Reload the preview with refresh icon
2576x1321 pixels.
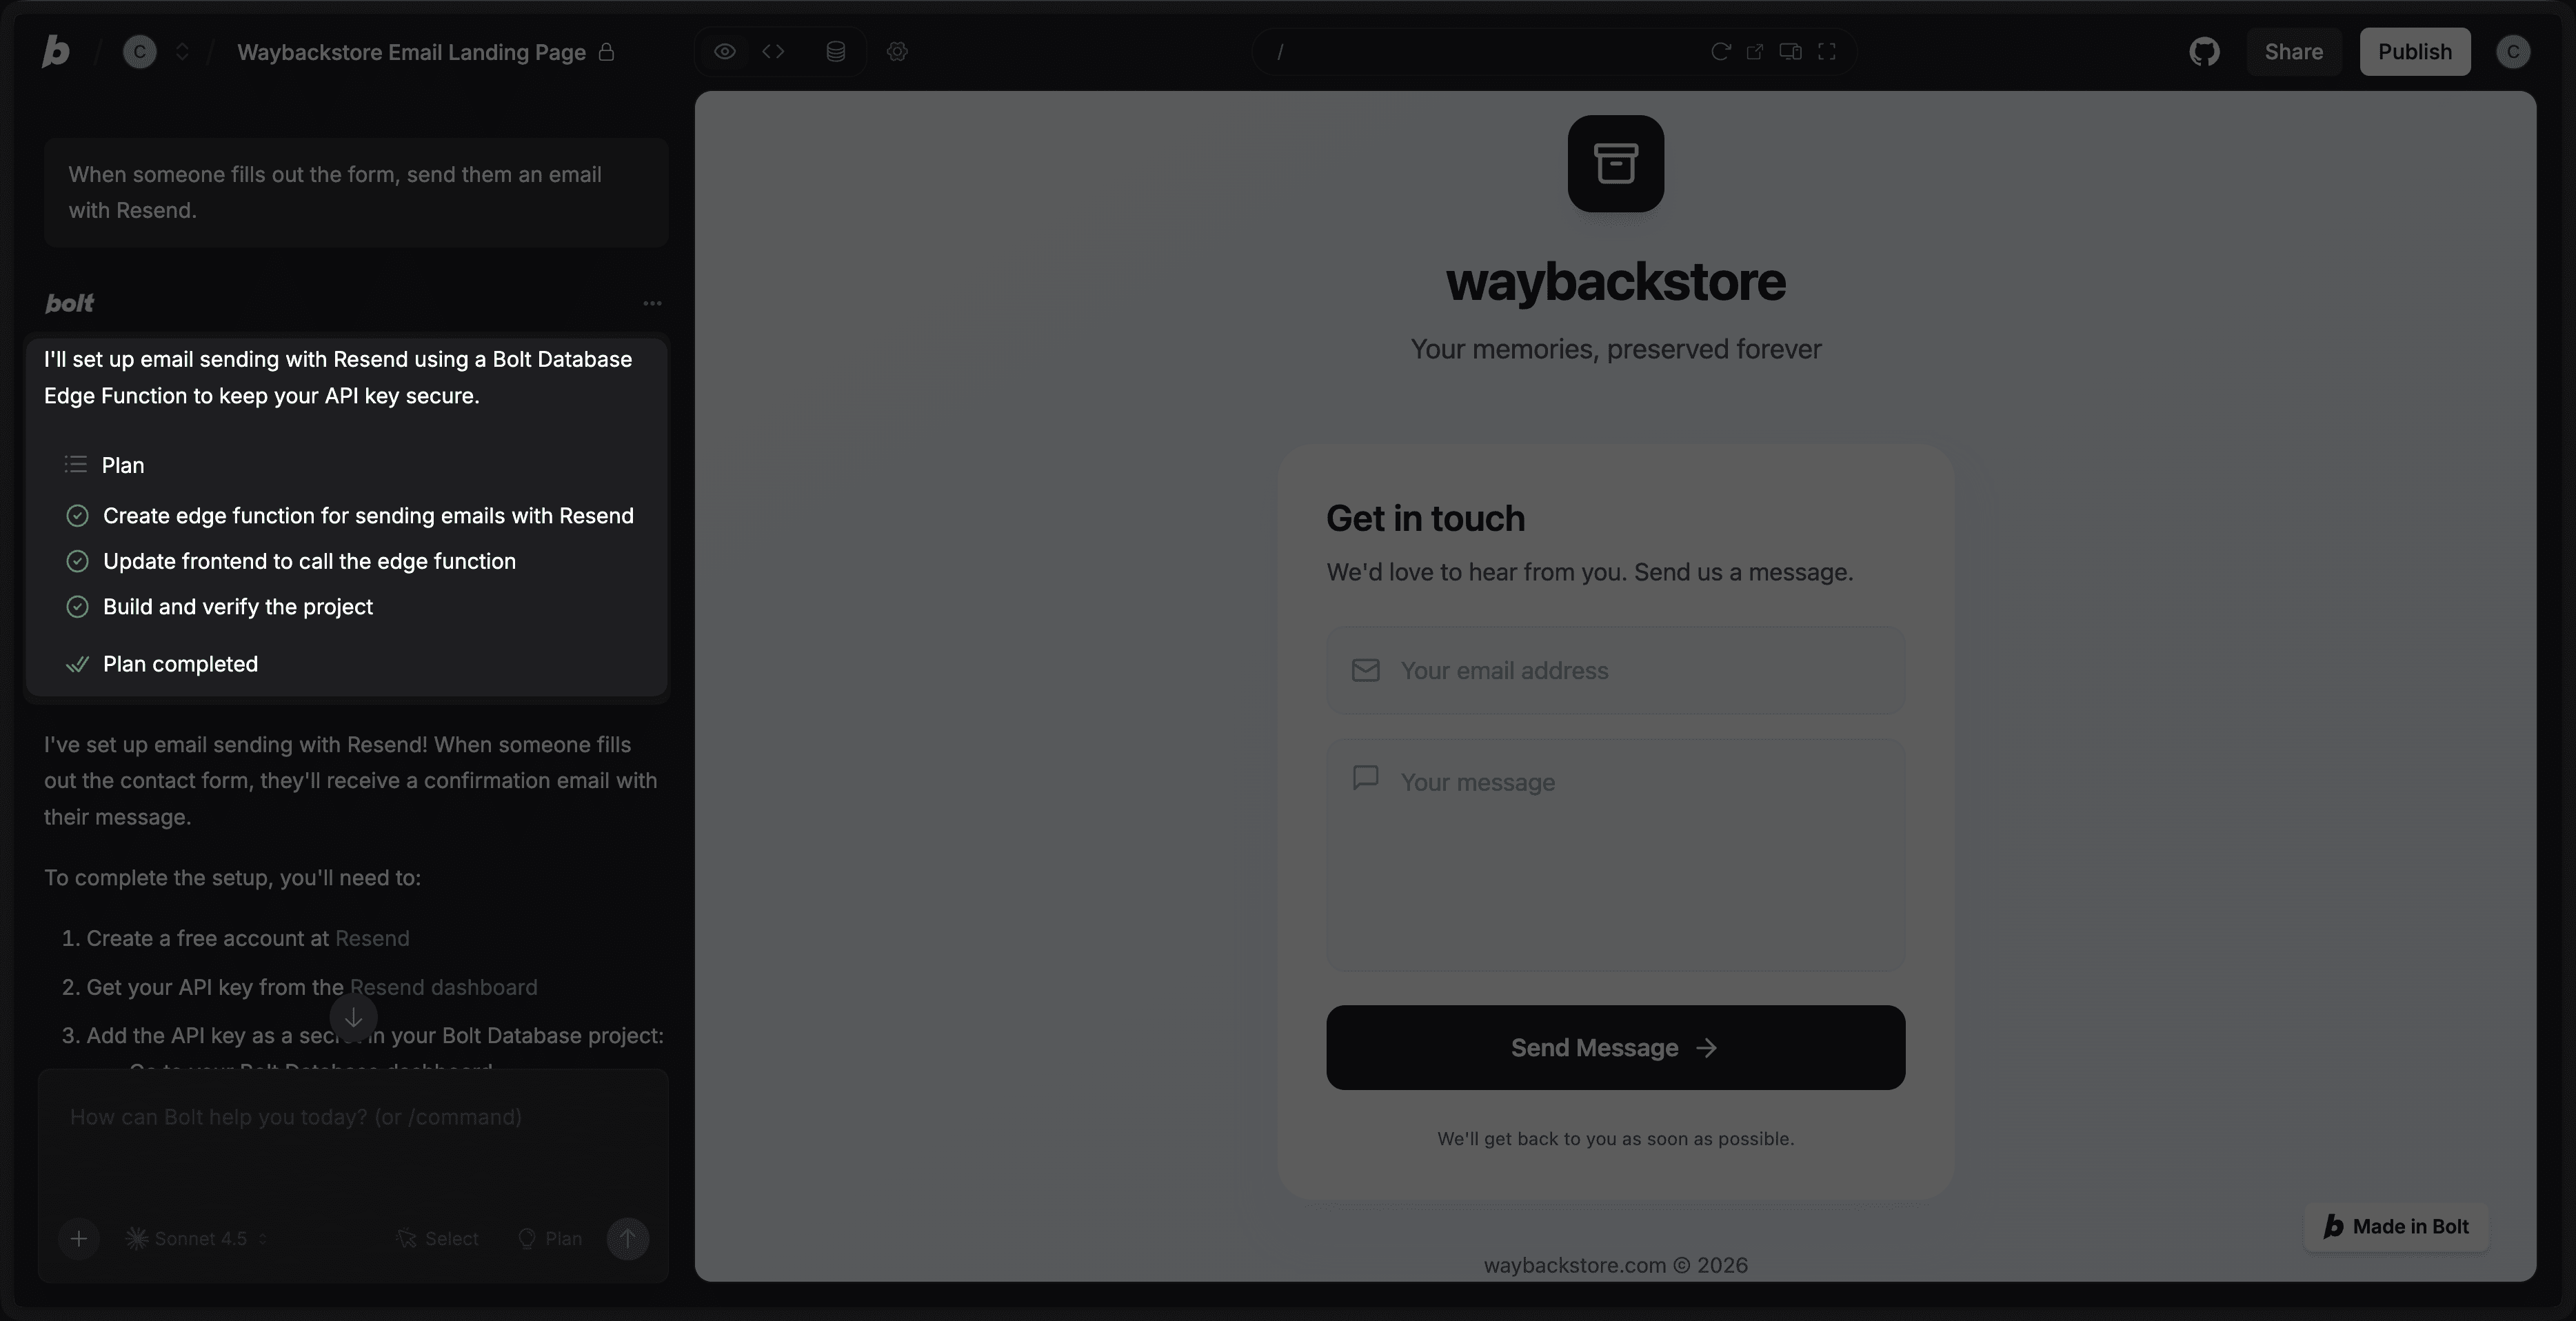1720,51
